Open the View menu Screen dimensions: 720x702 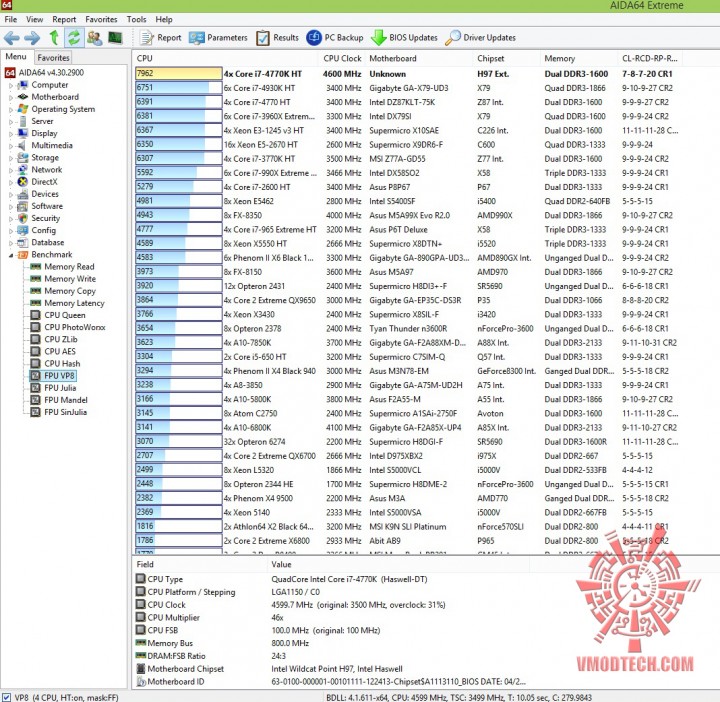point(34,19)
